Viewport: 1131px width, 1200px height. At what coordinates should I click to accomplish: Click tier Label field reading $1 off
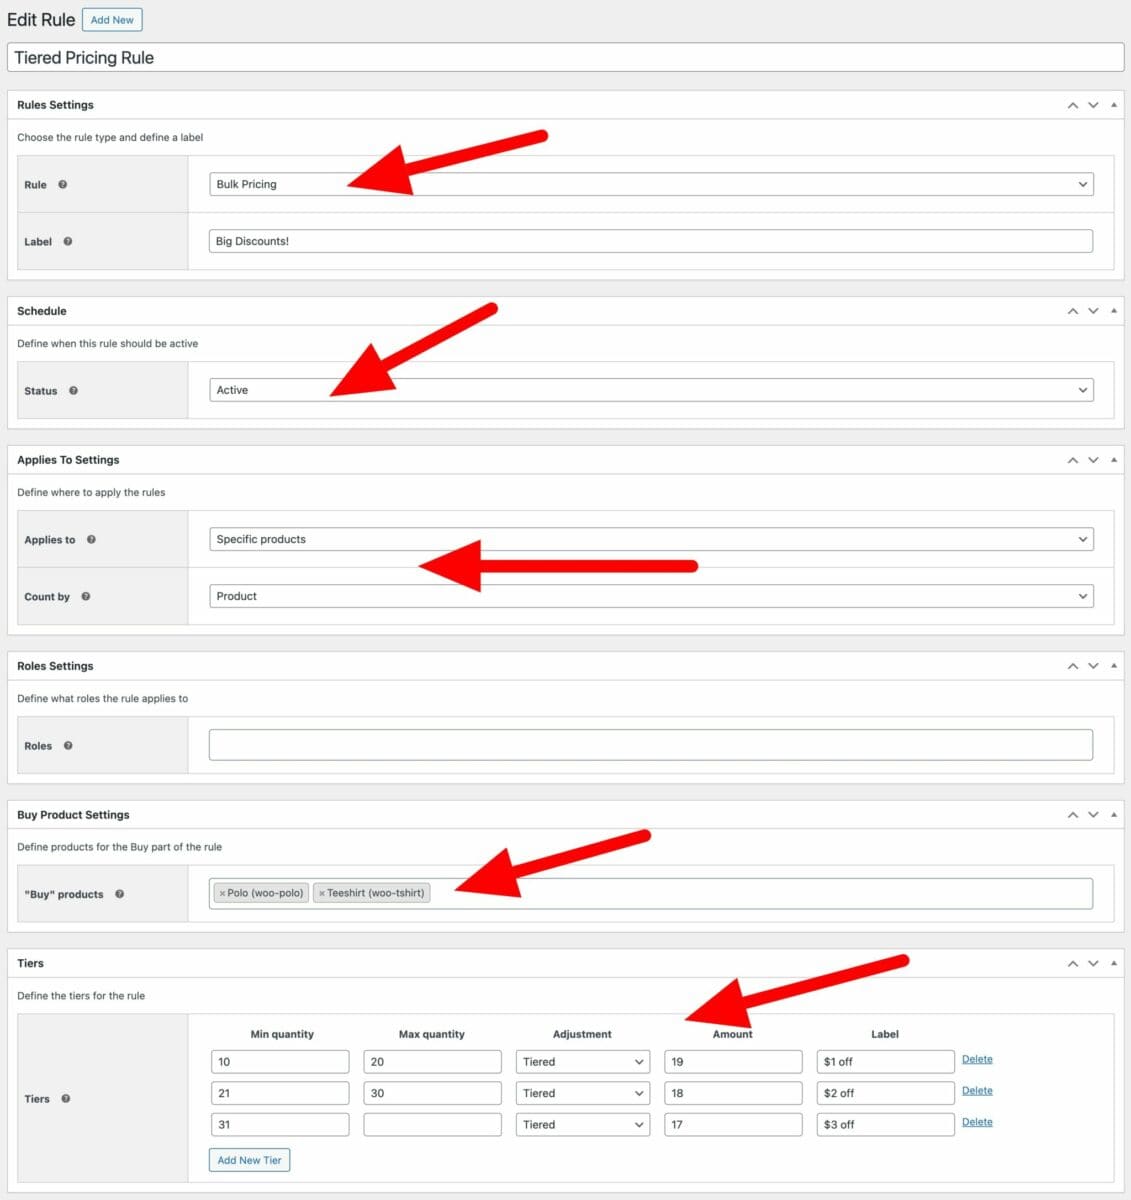[886, 1062]
